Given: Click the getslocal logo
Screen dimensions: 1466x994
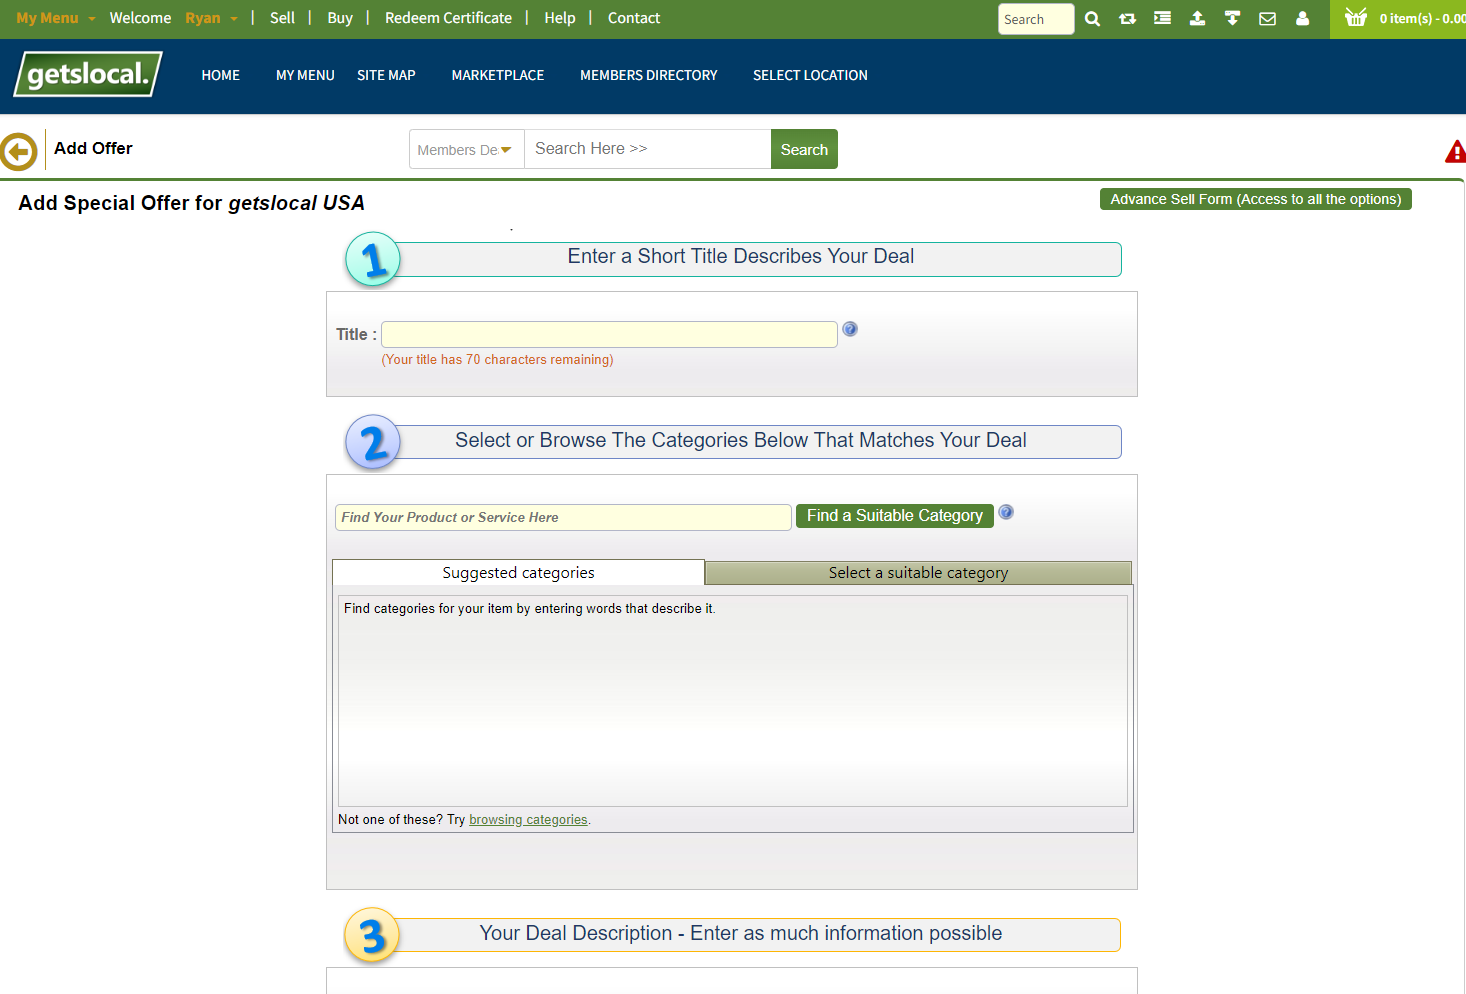Looking at the screenshot, I should (x=88, y=74).
